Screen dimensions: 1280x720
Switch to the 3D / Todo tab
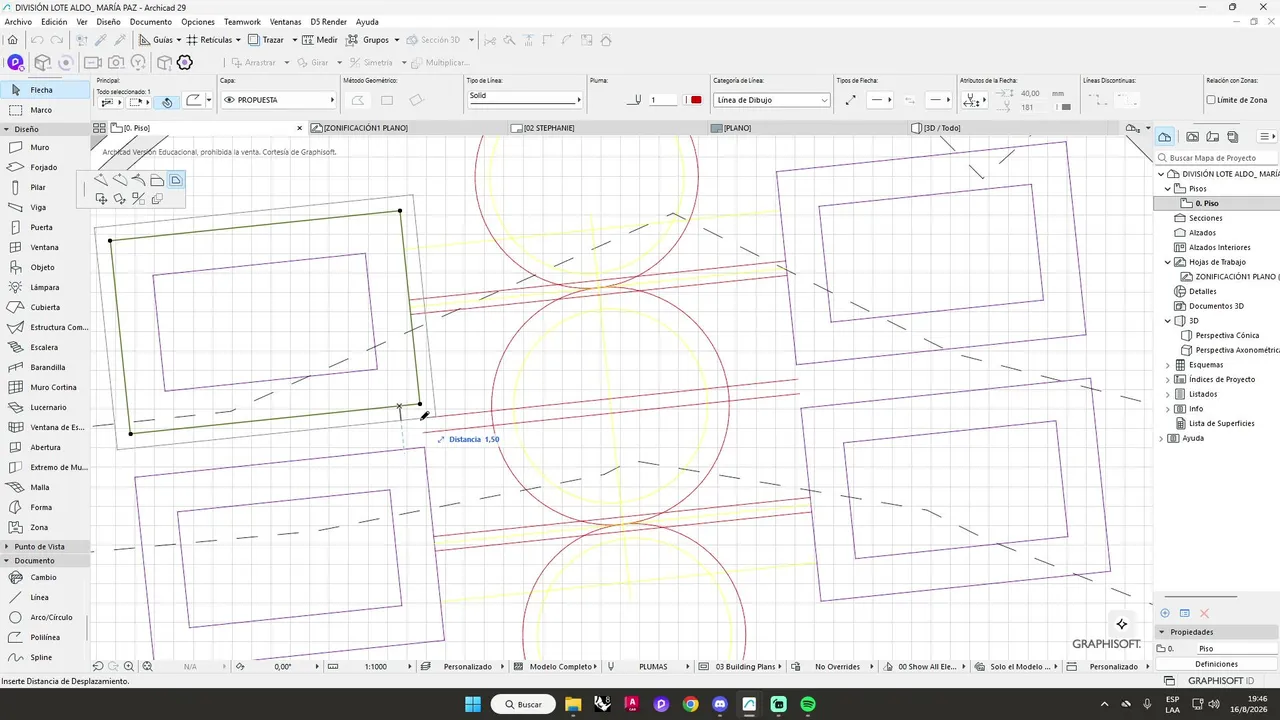(941, 128)
